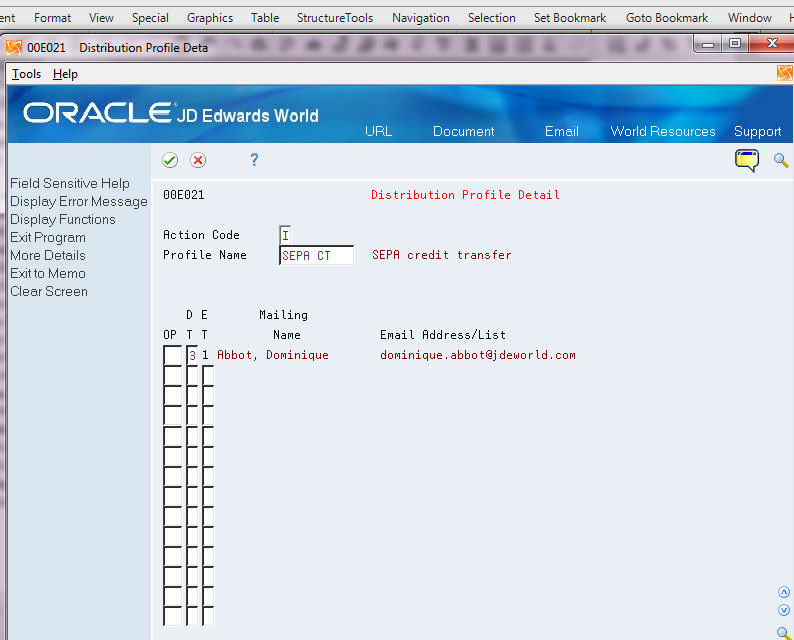This screenshot has width=794, height=640.
Task: Open the Graphics menu
Action: [x=210, y=18]
